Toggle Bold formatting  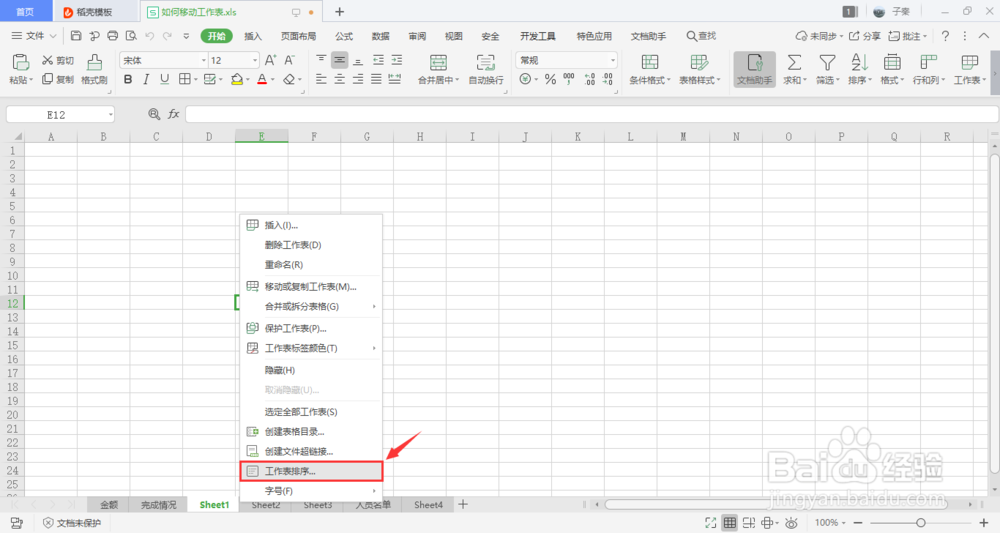click(x=128, y=79)
